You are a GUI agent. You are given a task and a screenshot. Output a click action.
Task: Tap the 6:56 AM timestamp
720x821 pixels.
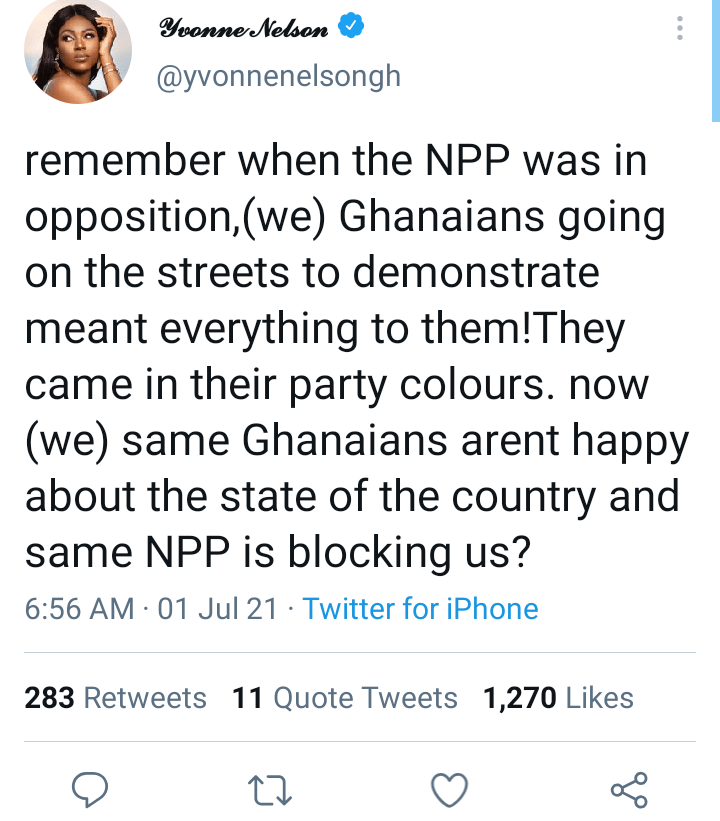click(x=79, y=609)
